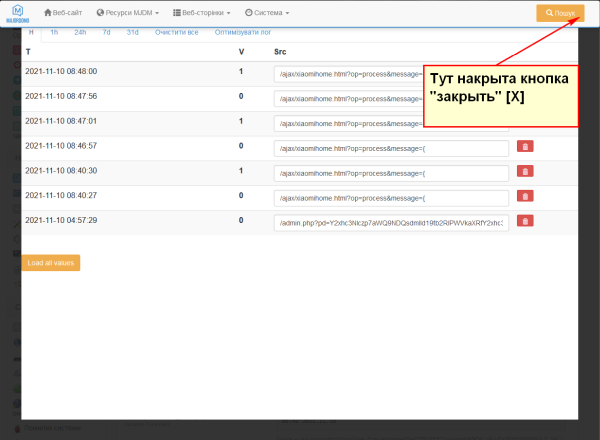Viewport: 600px width, 440px height.
Task: Click the Очистити все link
Action: pyautogui.click(x=176, y=32)
